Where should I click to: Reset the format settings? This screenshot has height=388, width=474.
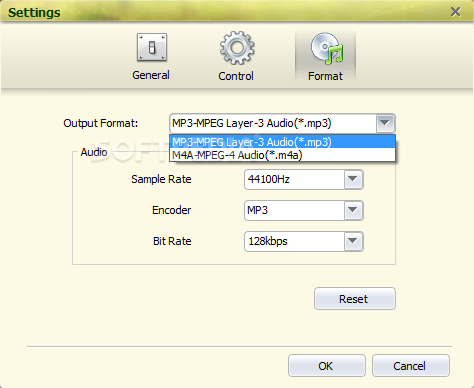coord(355,299)
